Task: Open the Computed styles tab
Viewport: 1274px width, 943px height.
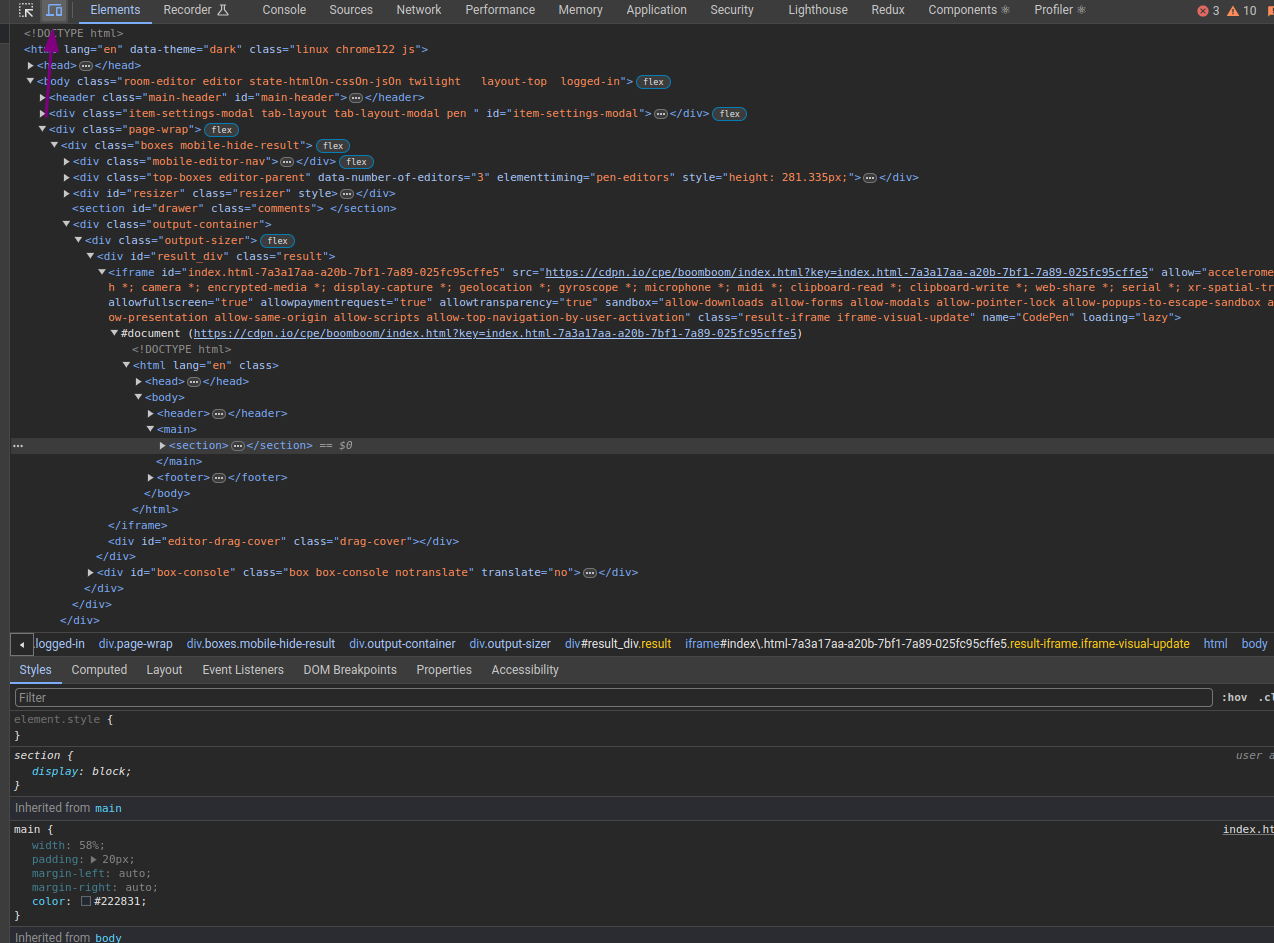Action: 99,670
